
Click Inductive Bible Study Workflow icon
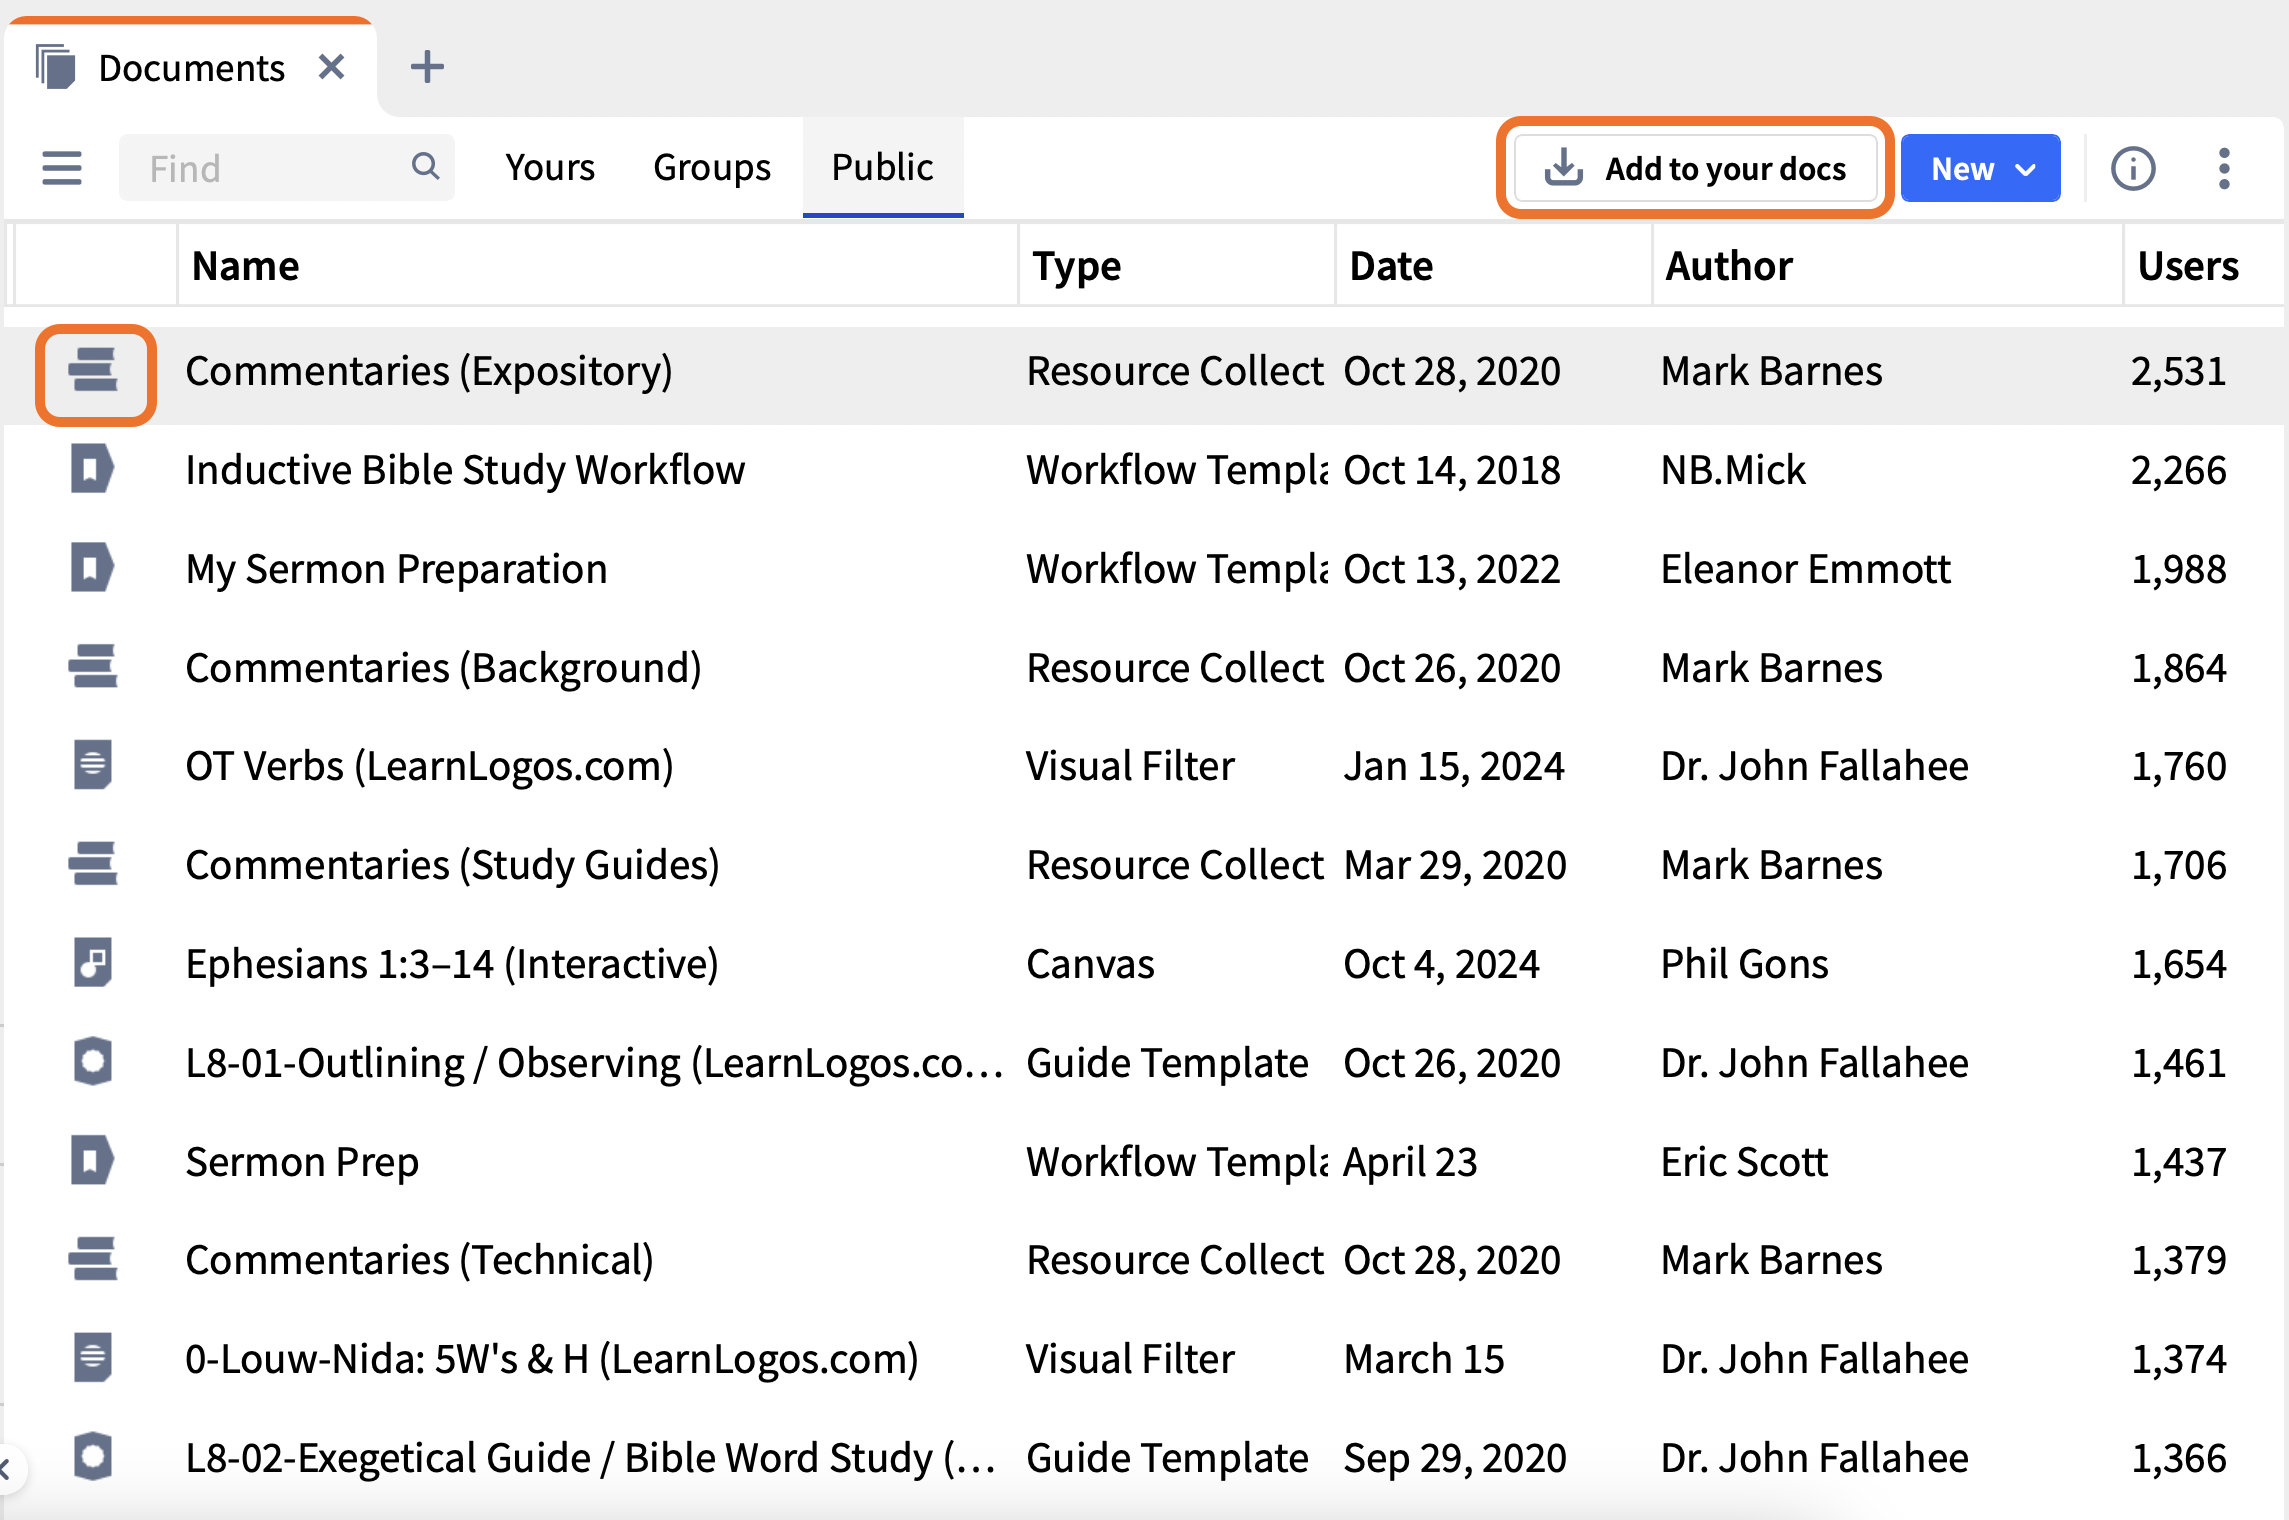[92, 469]
